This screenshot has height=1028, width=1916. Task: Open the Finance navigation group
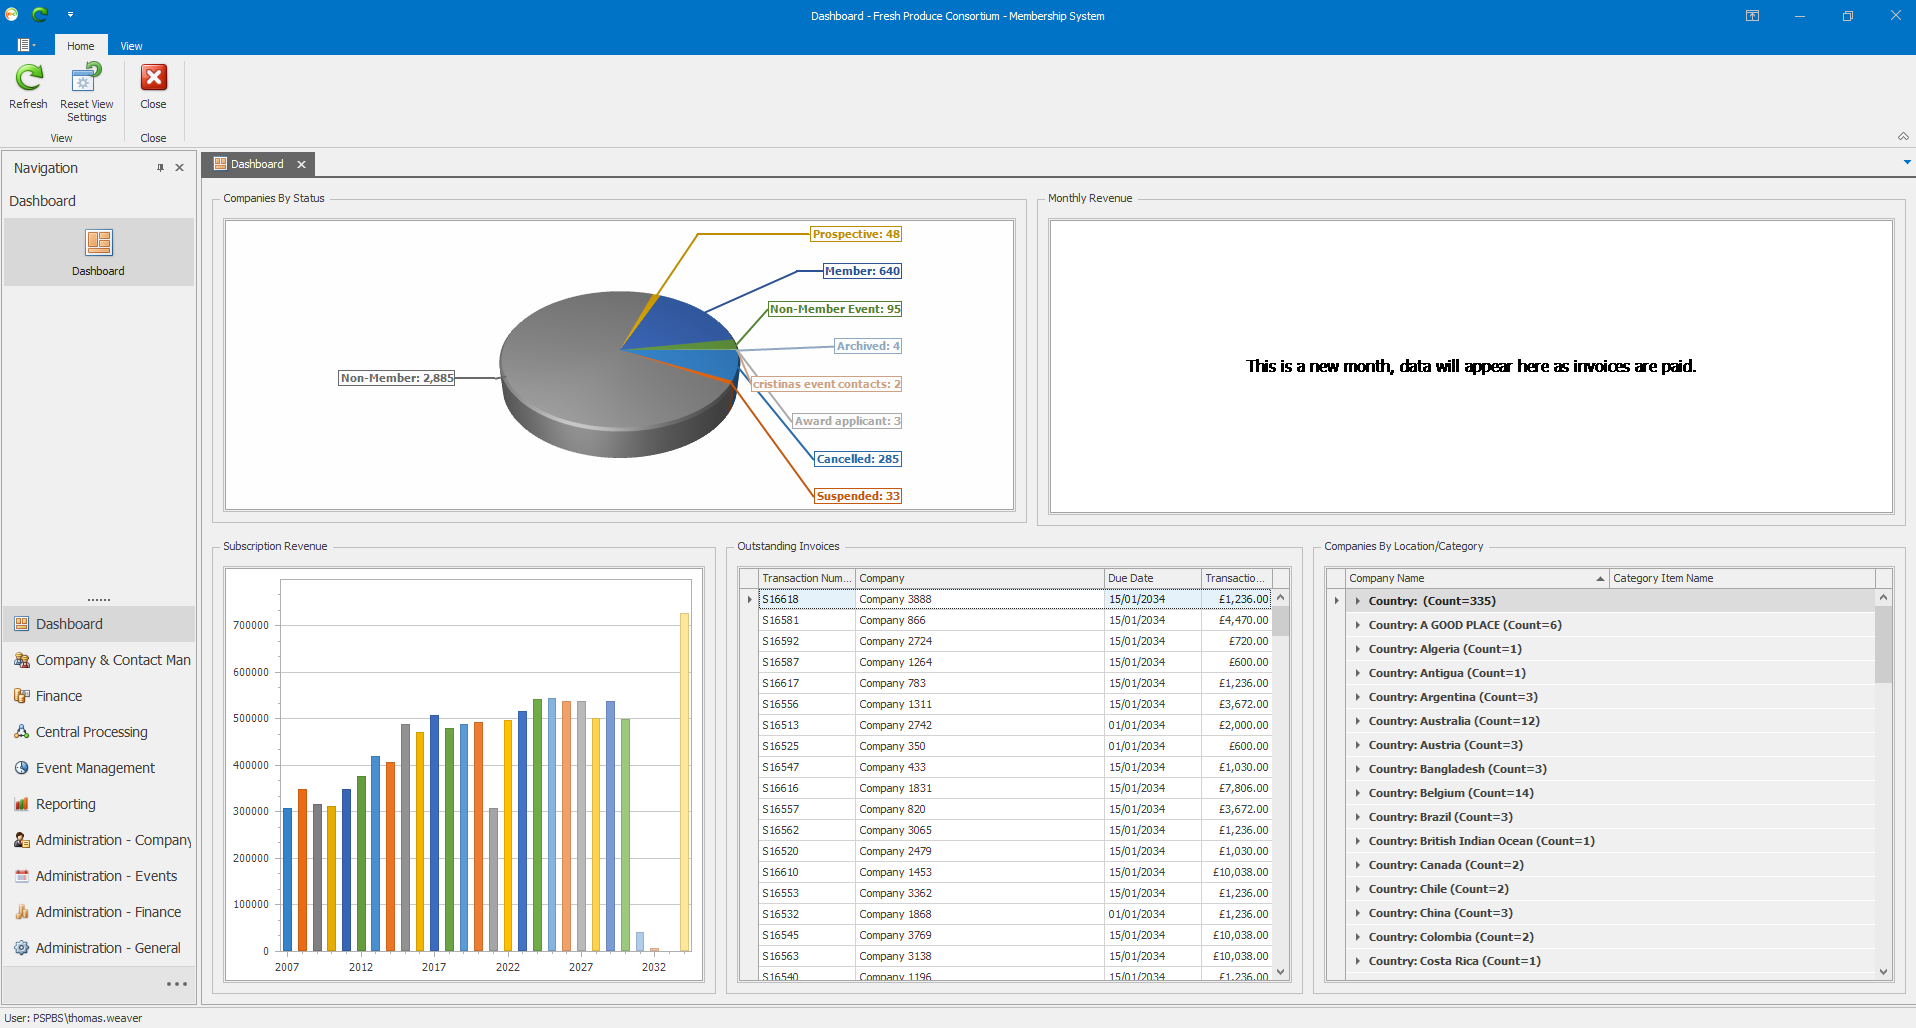pyautogui.click(x=99, y=696)
